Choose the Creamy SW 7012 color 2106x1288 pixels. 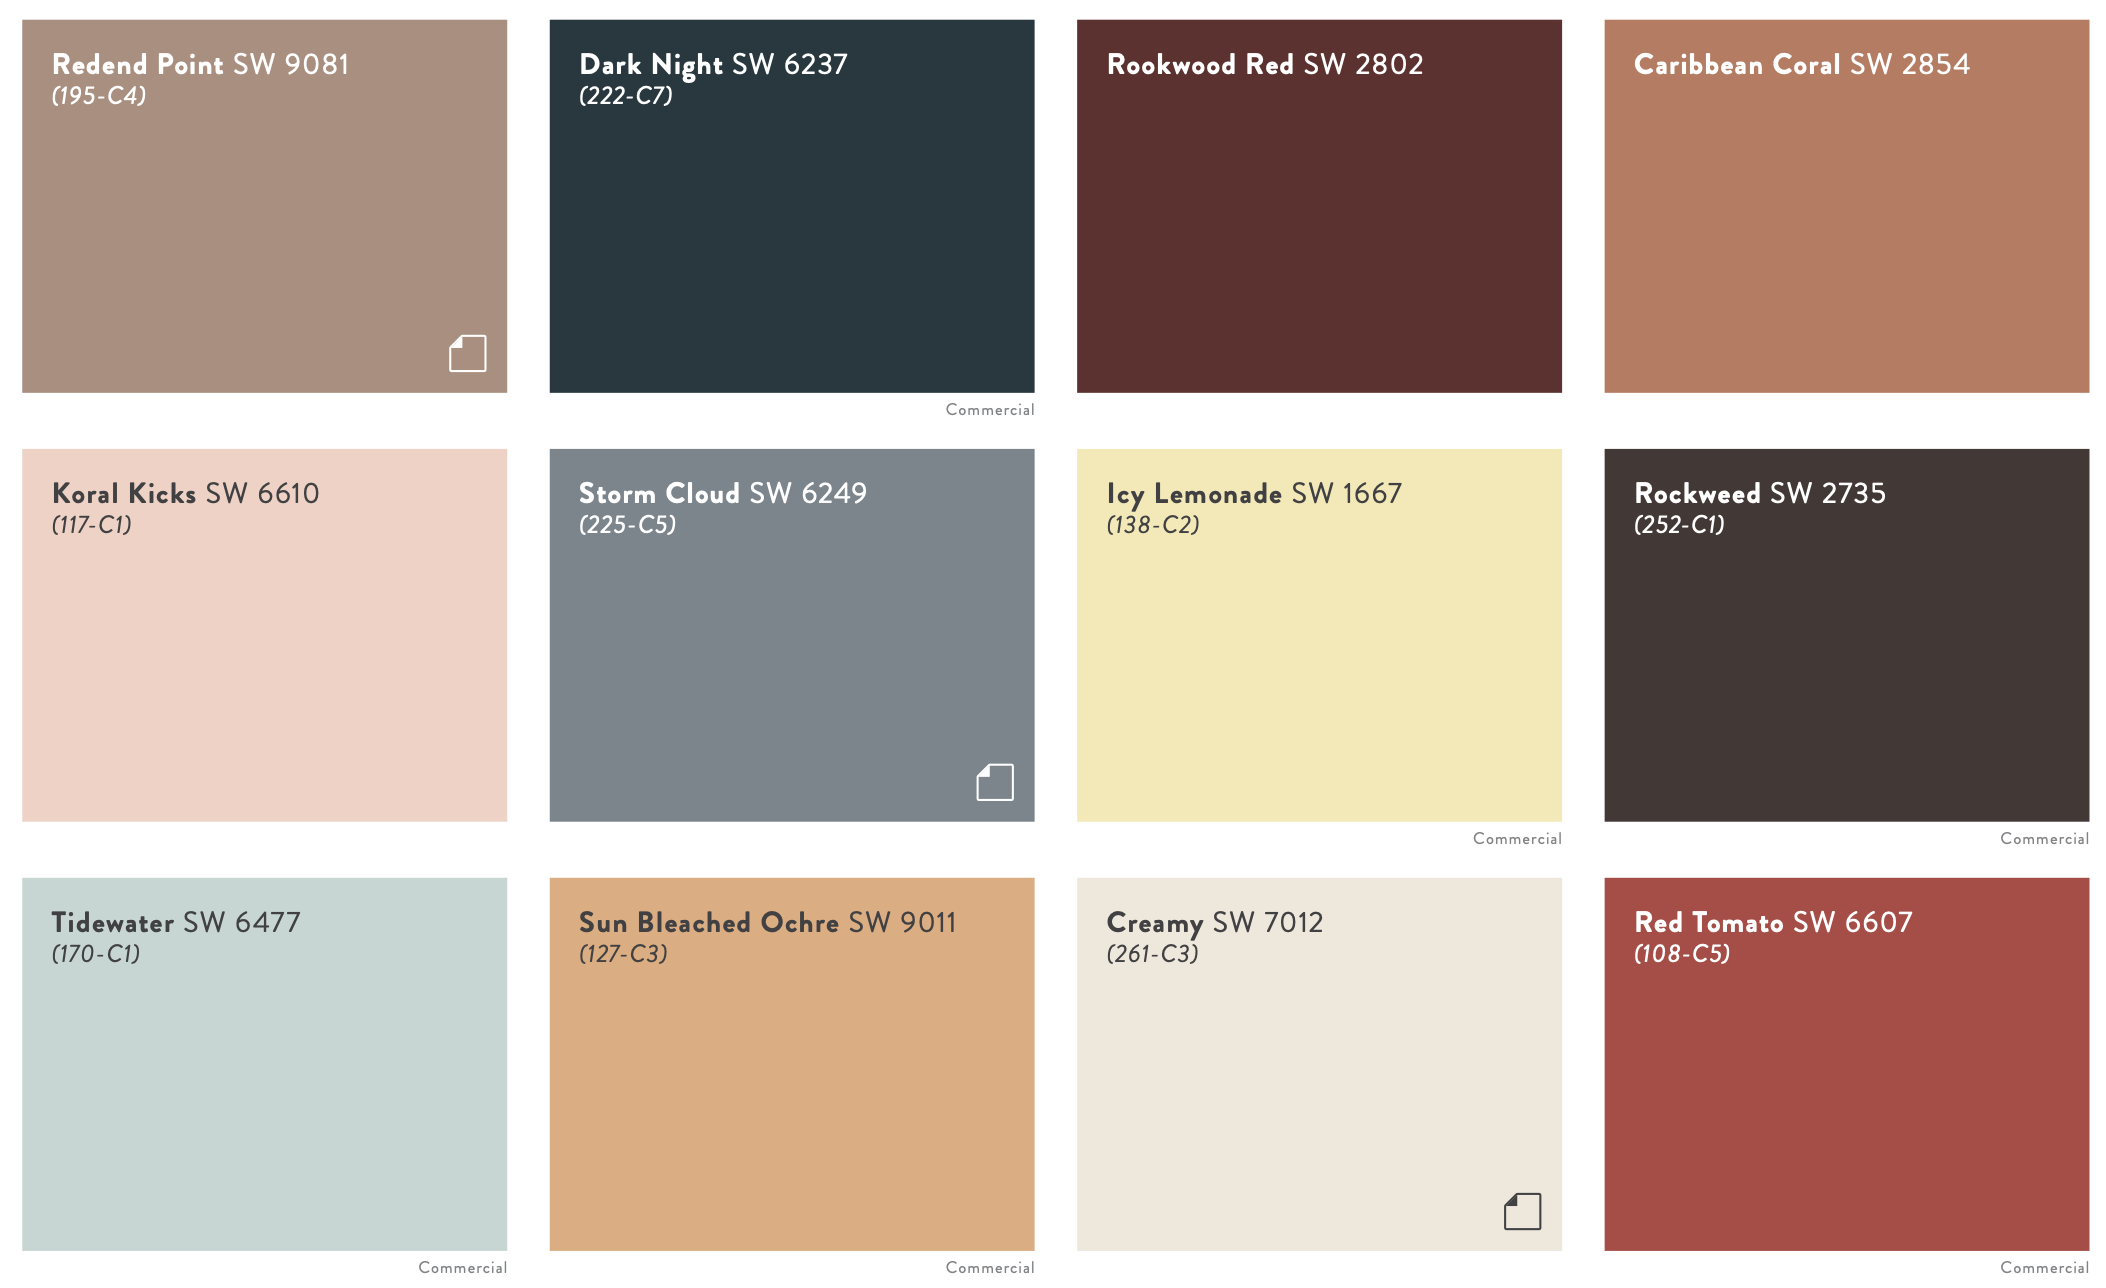[x=1317, y=1060]
